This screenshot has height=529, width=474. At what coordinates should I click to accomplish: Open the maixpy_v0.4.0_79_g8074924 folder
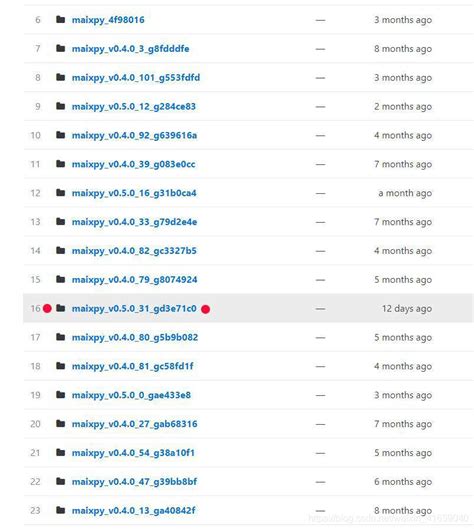(134, 280)
